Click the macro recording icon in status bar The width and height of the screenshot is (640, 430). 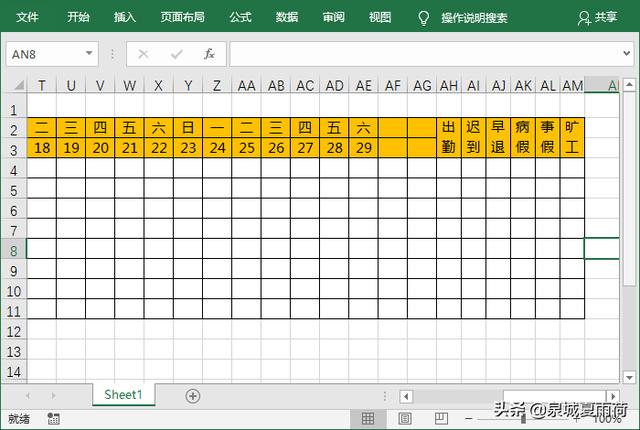53,419
